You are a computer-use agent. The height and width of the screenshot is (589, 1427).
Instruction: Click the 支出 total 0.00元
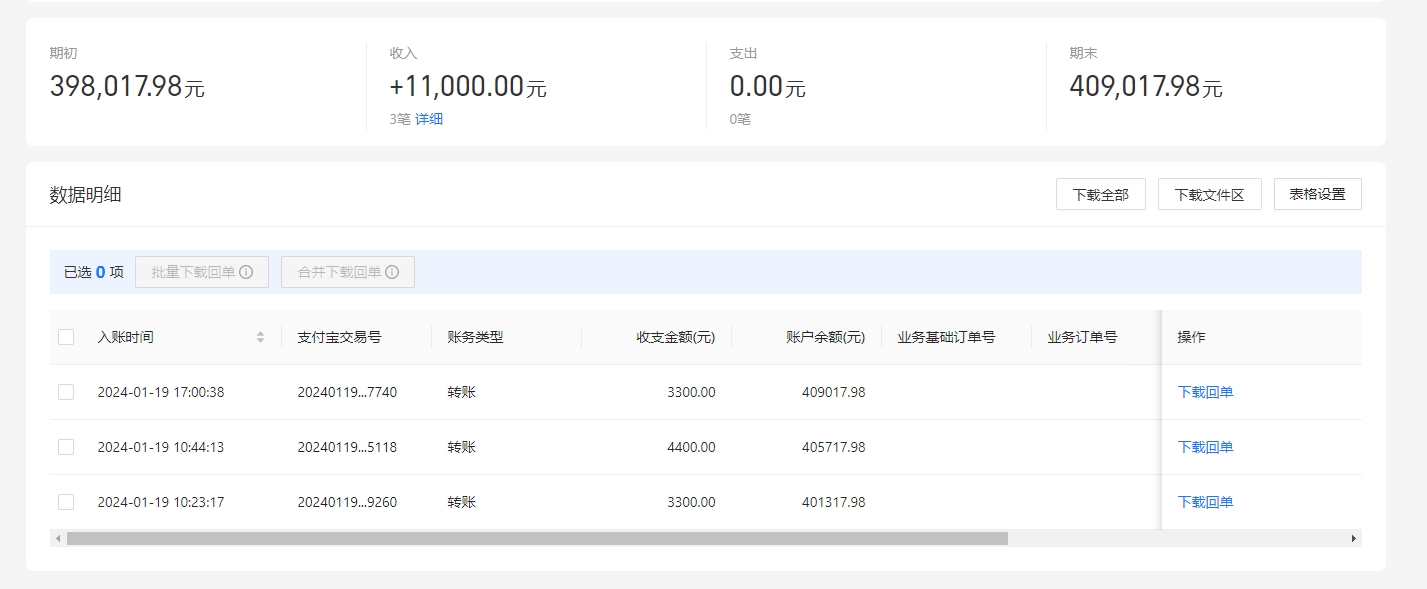(768, 87)
